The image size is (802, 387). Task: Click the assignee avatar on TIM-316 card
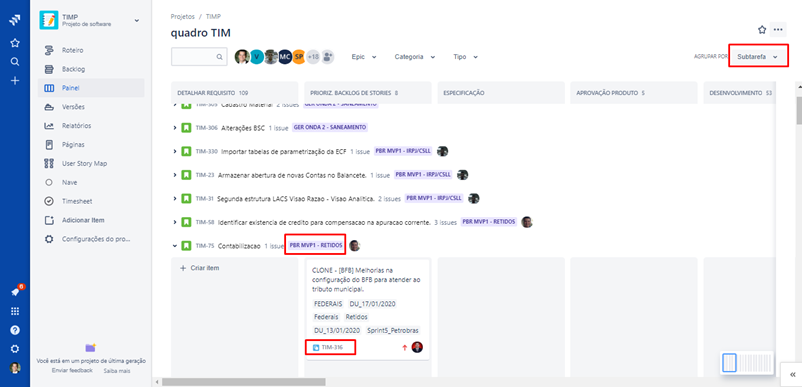tap(417, 347)
